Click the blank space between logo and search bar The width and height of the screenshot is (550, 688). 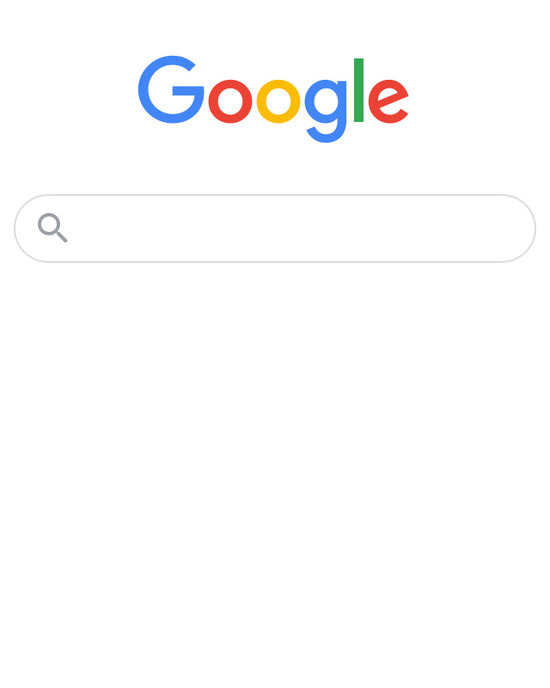point(275,169)
